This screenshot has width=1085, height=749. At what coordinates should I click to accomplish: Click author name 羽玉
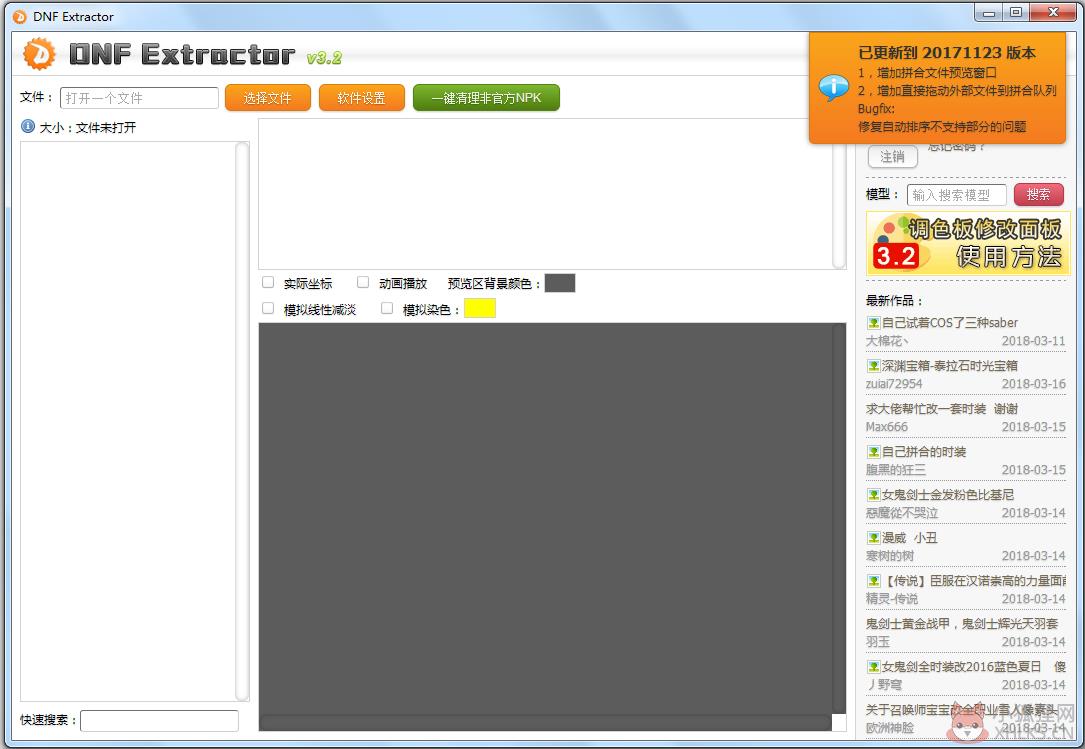(877, 641)
